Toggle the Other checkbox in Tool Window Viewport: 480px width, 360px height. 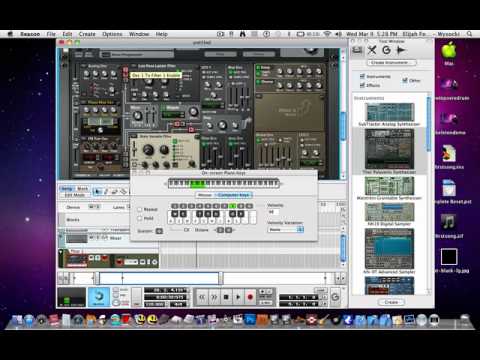click(405, 80)
